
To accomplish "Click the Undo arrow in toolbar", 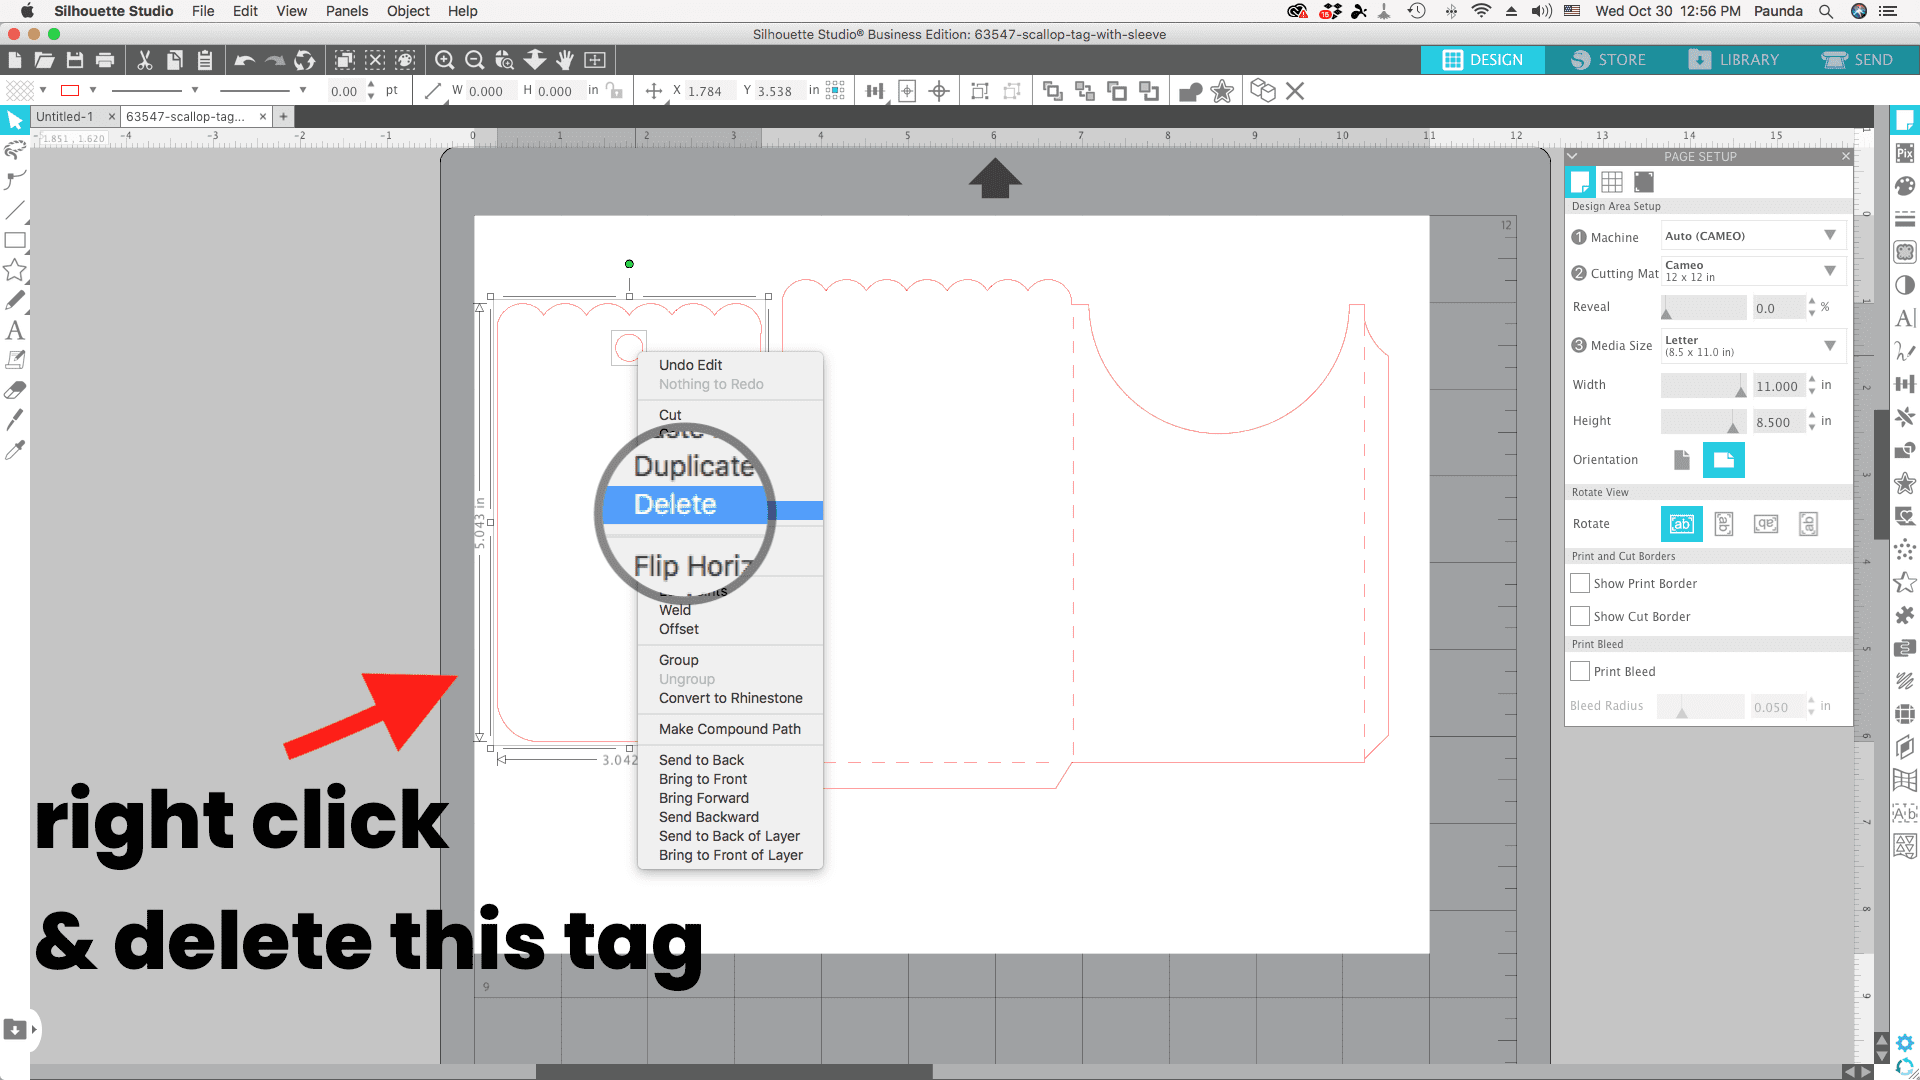I will point(244,60).
